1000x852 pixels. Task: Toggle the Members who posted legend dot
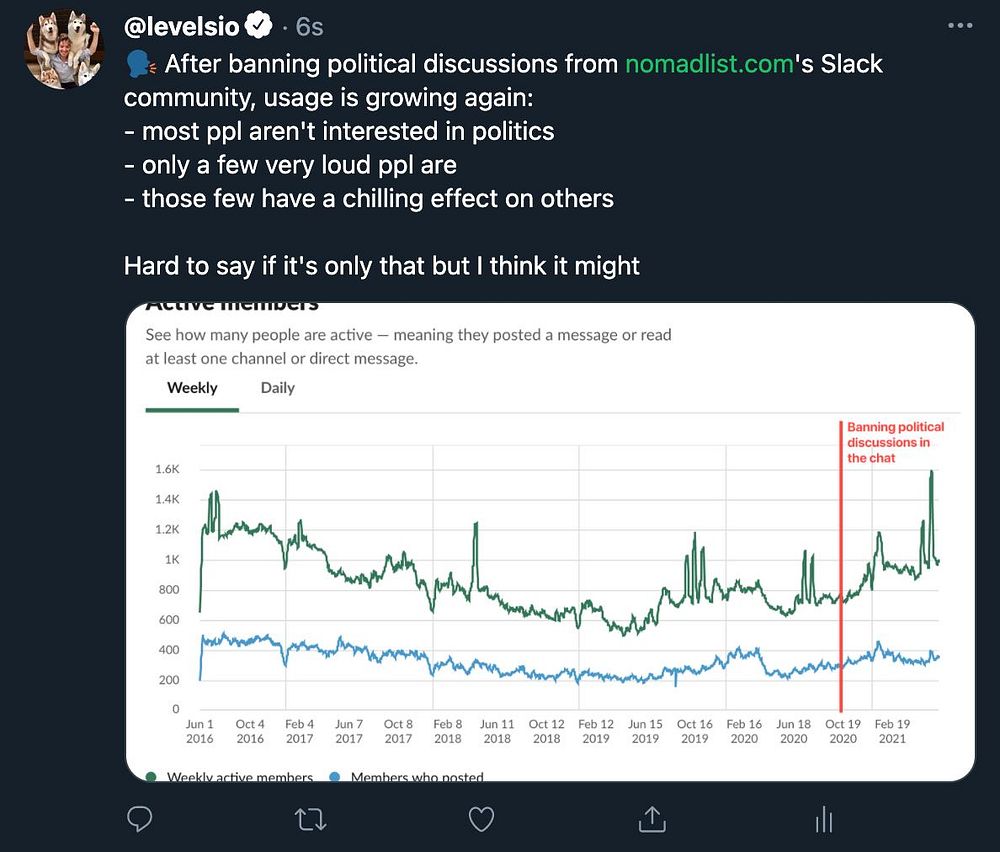tap(335, 776)
